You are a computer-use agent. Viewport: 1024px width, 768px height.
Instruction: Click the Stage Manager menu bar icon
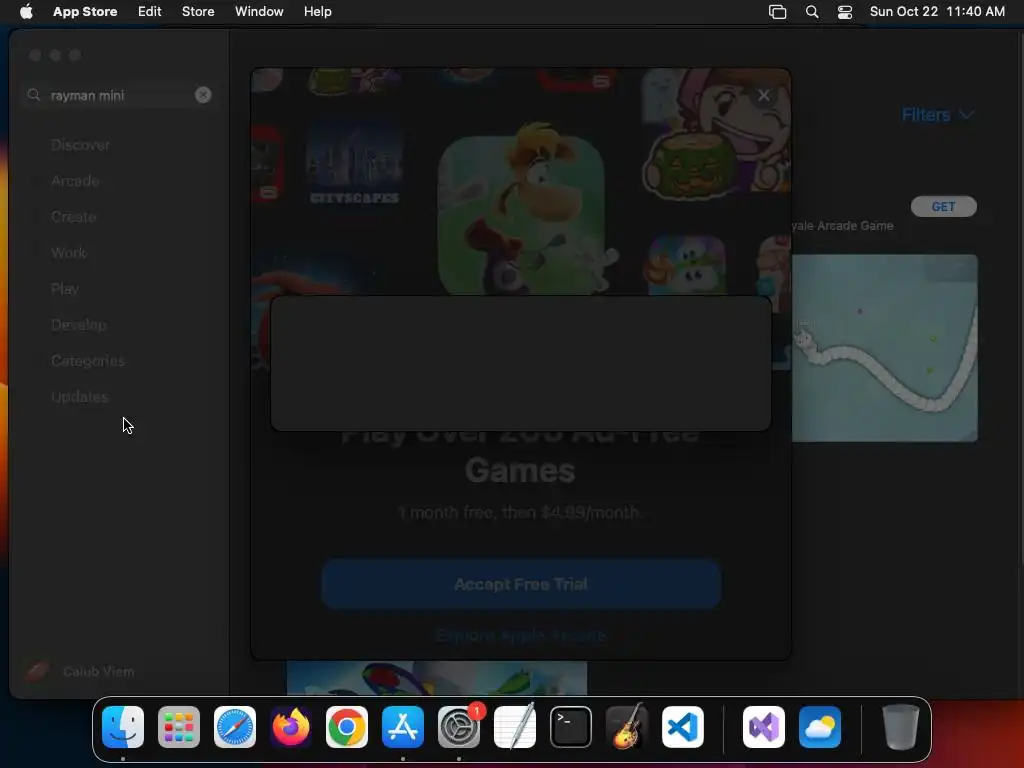point(777,12)
